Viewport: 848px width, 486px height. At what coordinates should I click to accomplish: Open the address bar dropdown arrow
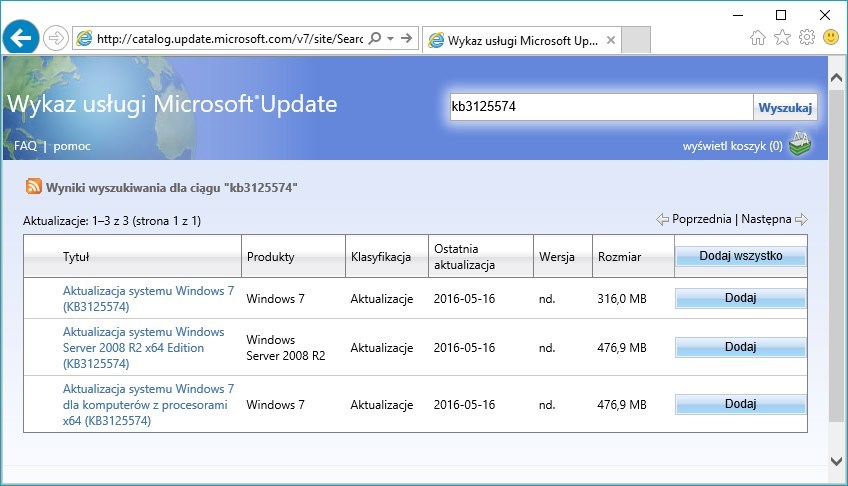click(390, 38)
